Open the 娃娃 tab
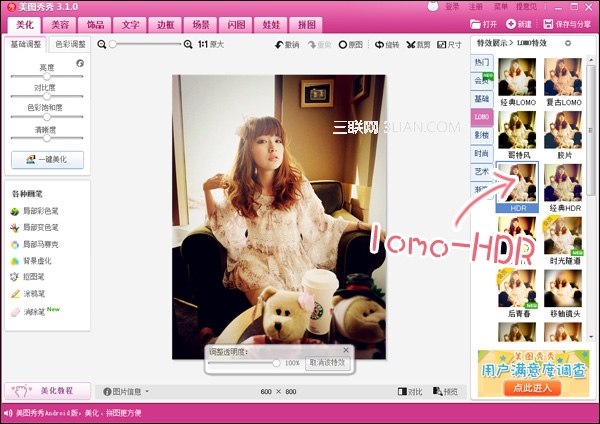 (271, 25)
